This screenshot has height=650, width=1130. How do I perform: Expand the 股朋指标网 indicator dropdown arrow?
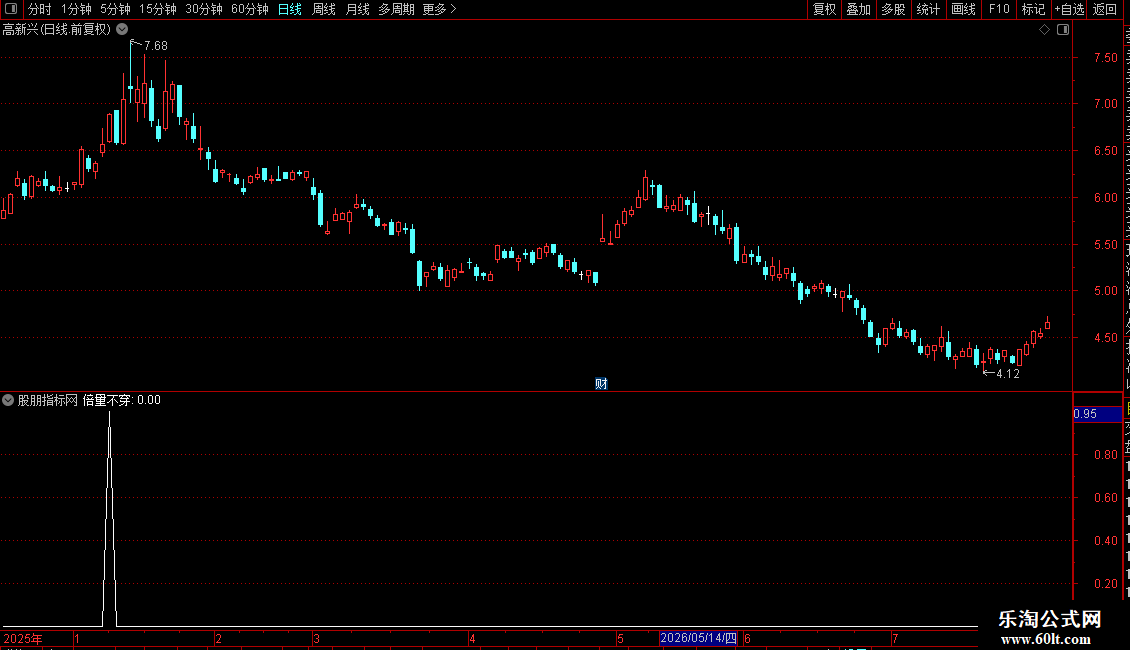(8, 400)
